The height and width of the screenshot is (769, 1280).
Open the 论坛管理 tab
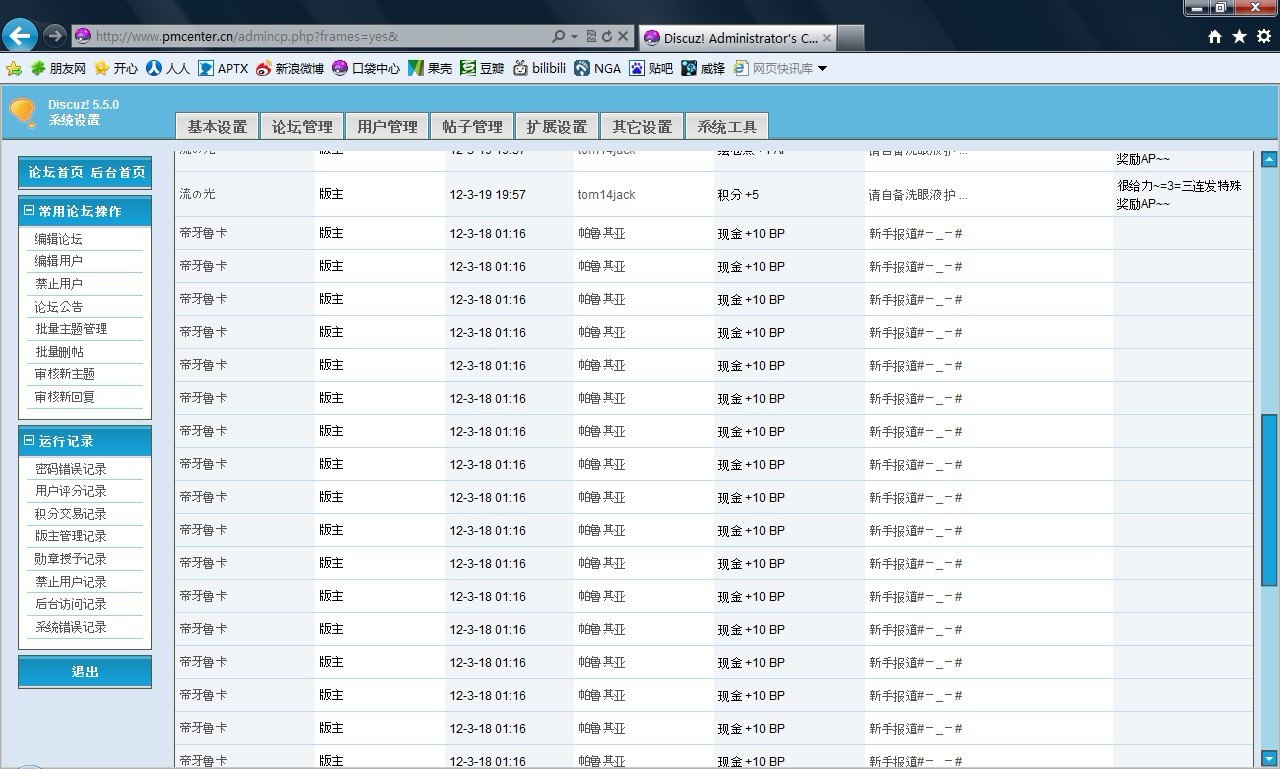[302, 126]
